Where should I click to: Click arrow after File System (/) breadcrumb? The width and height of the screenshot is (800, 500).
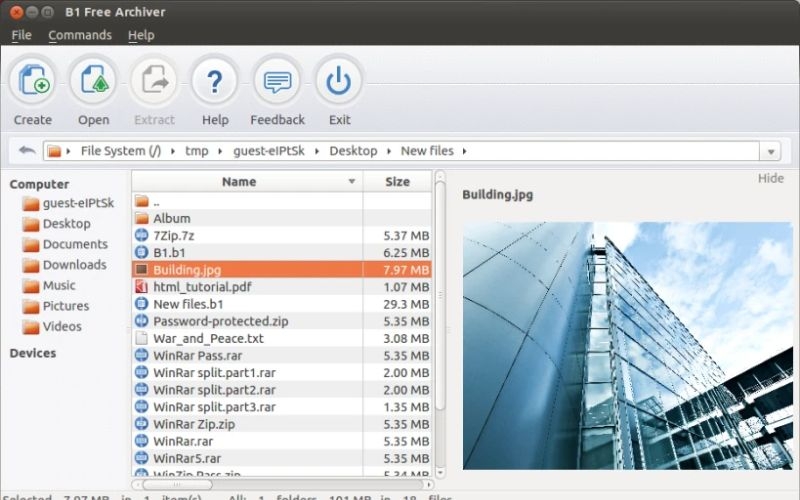click(173, 151)
